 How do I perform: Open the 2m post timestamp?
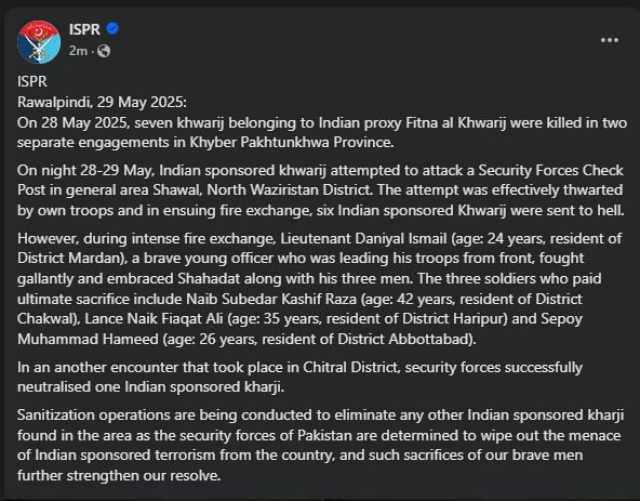(78, 51)
